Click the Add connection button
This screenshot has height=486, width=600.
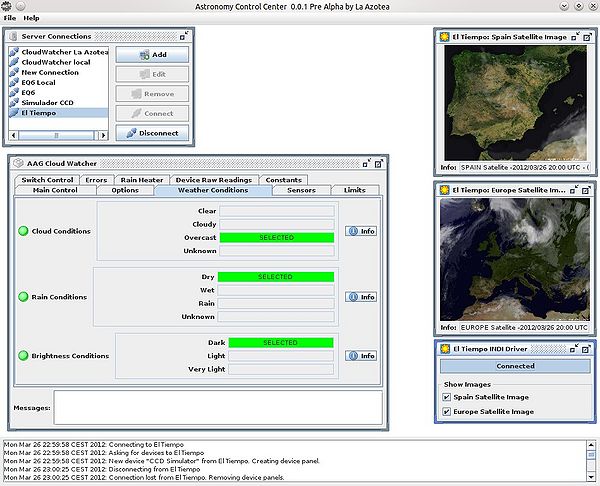coord(152,55)
